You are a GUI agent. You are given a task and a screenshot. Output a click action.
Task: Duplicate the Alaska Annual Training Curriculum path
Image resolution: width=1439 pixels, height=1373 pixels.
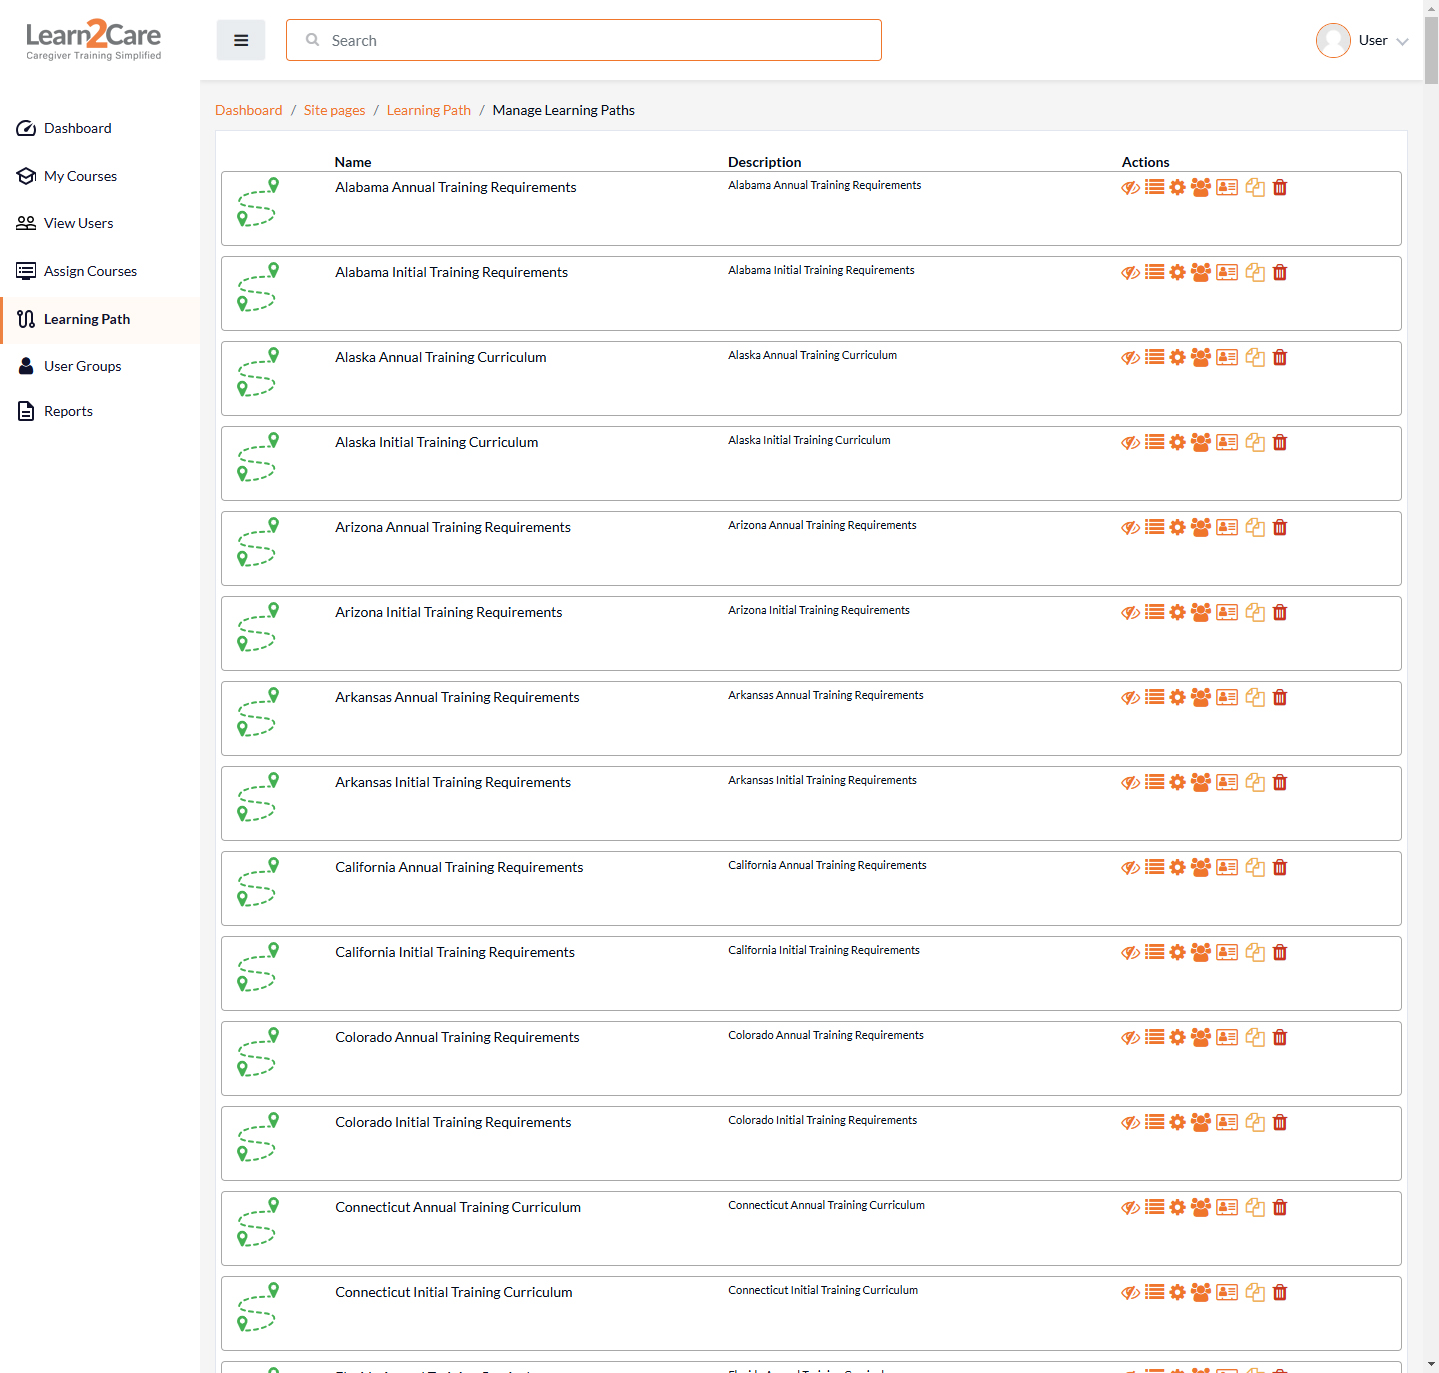tap(1255, 358)
